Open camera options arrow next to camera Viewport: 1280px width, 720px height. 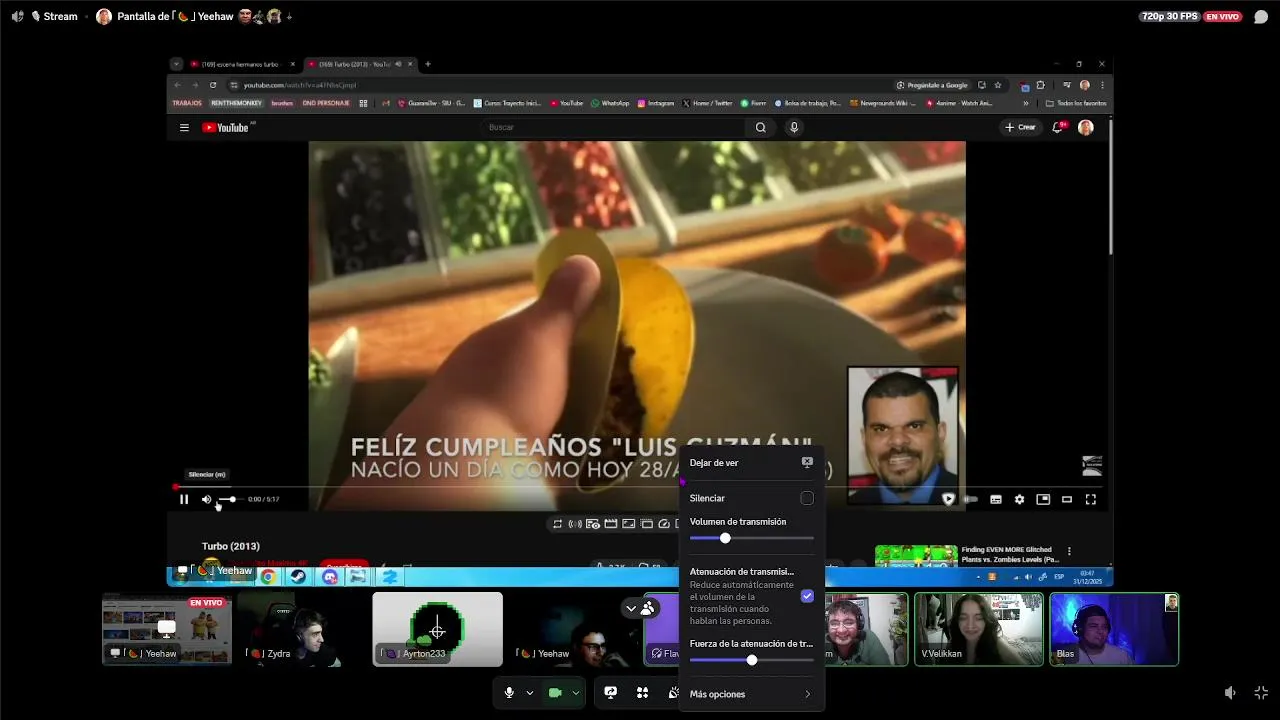click(x=575, y=693)
